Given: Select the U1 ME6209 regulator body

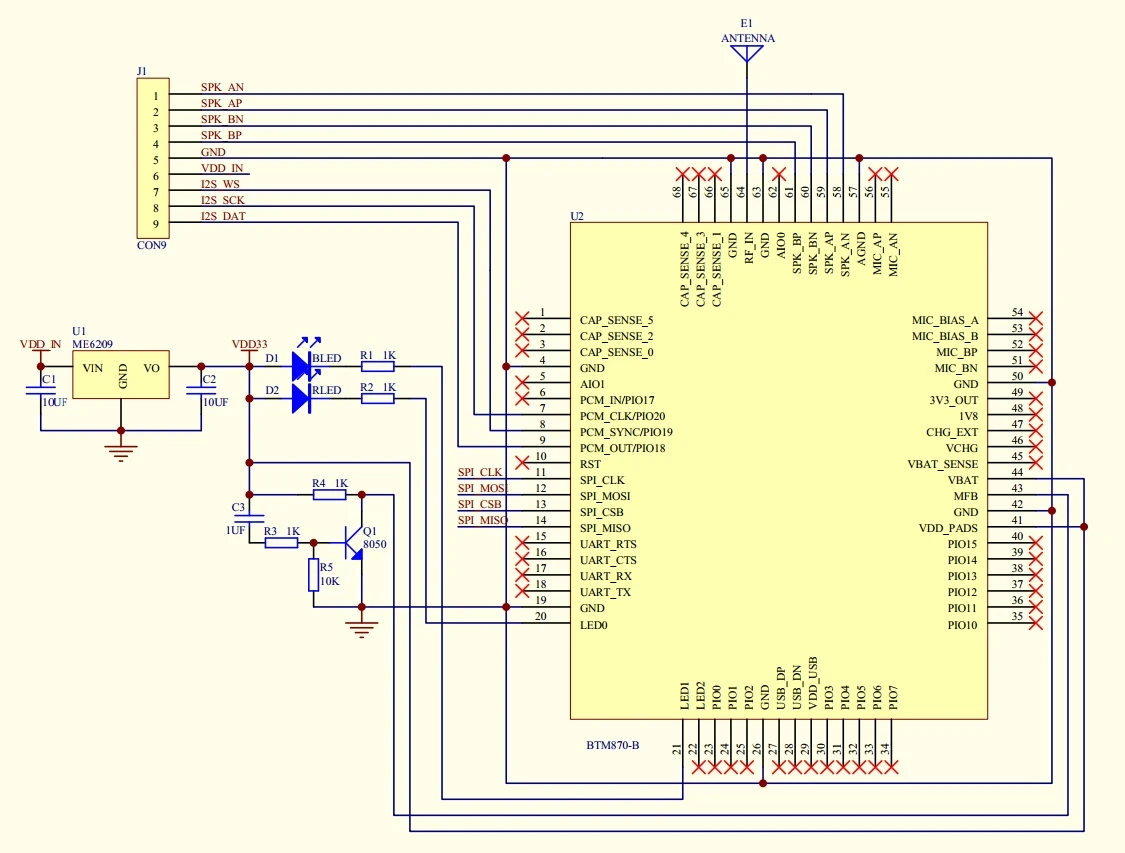Looking at the screenshot, I should point(121,374).
